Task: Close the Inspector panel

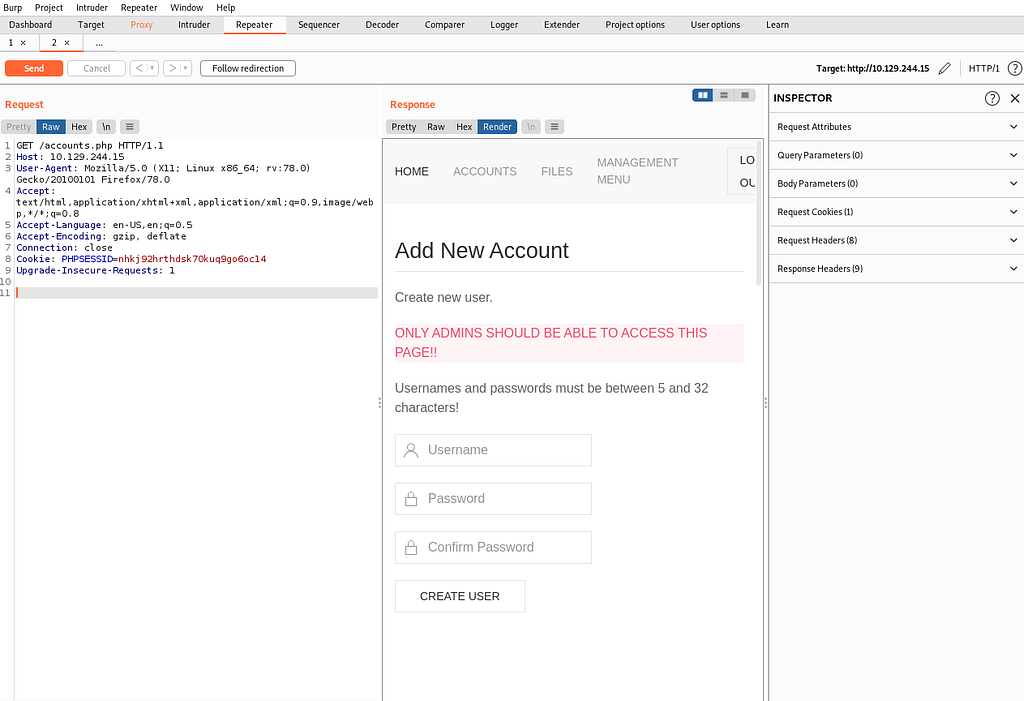Action: click(x=1015, y=98)
